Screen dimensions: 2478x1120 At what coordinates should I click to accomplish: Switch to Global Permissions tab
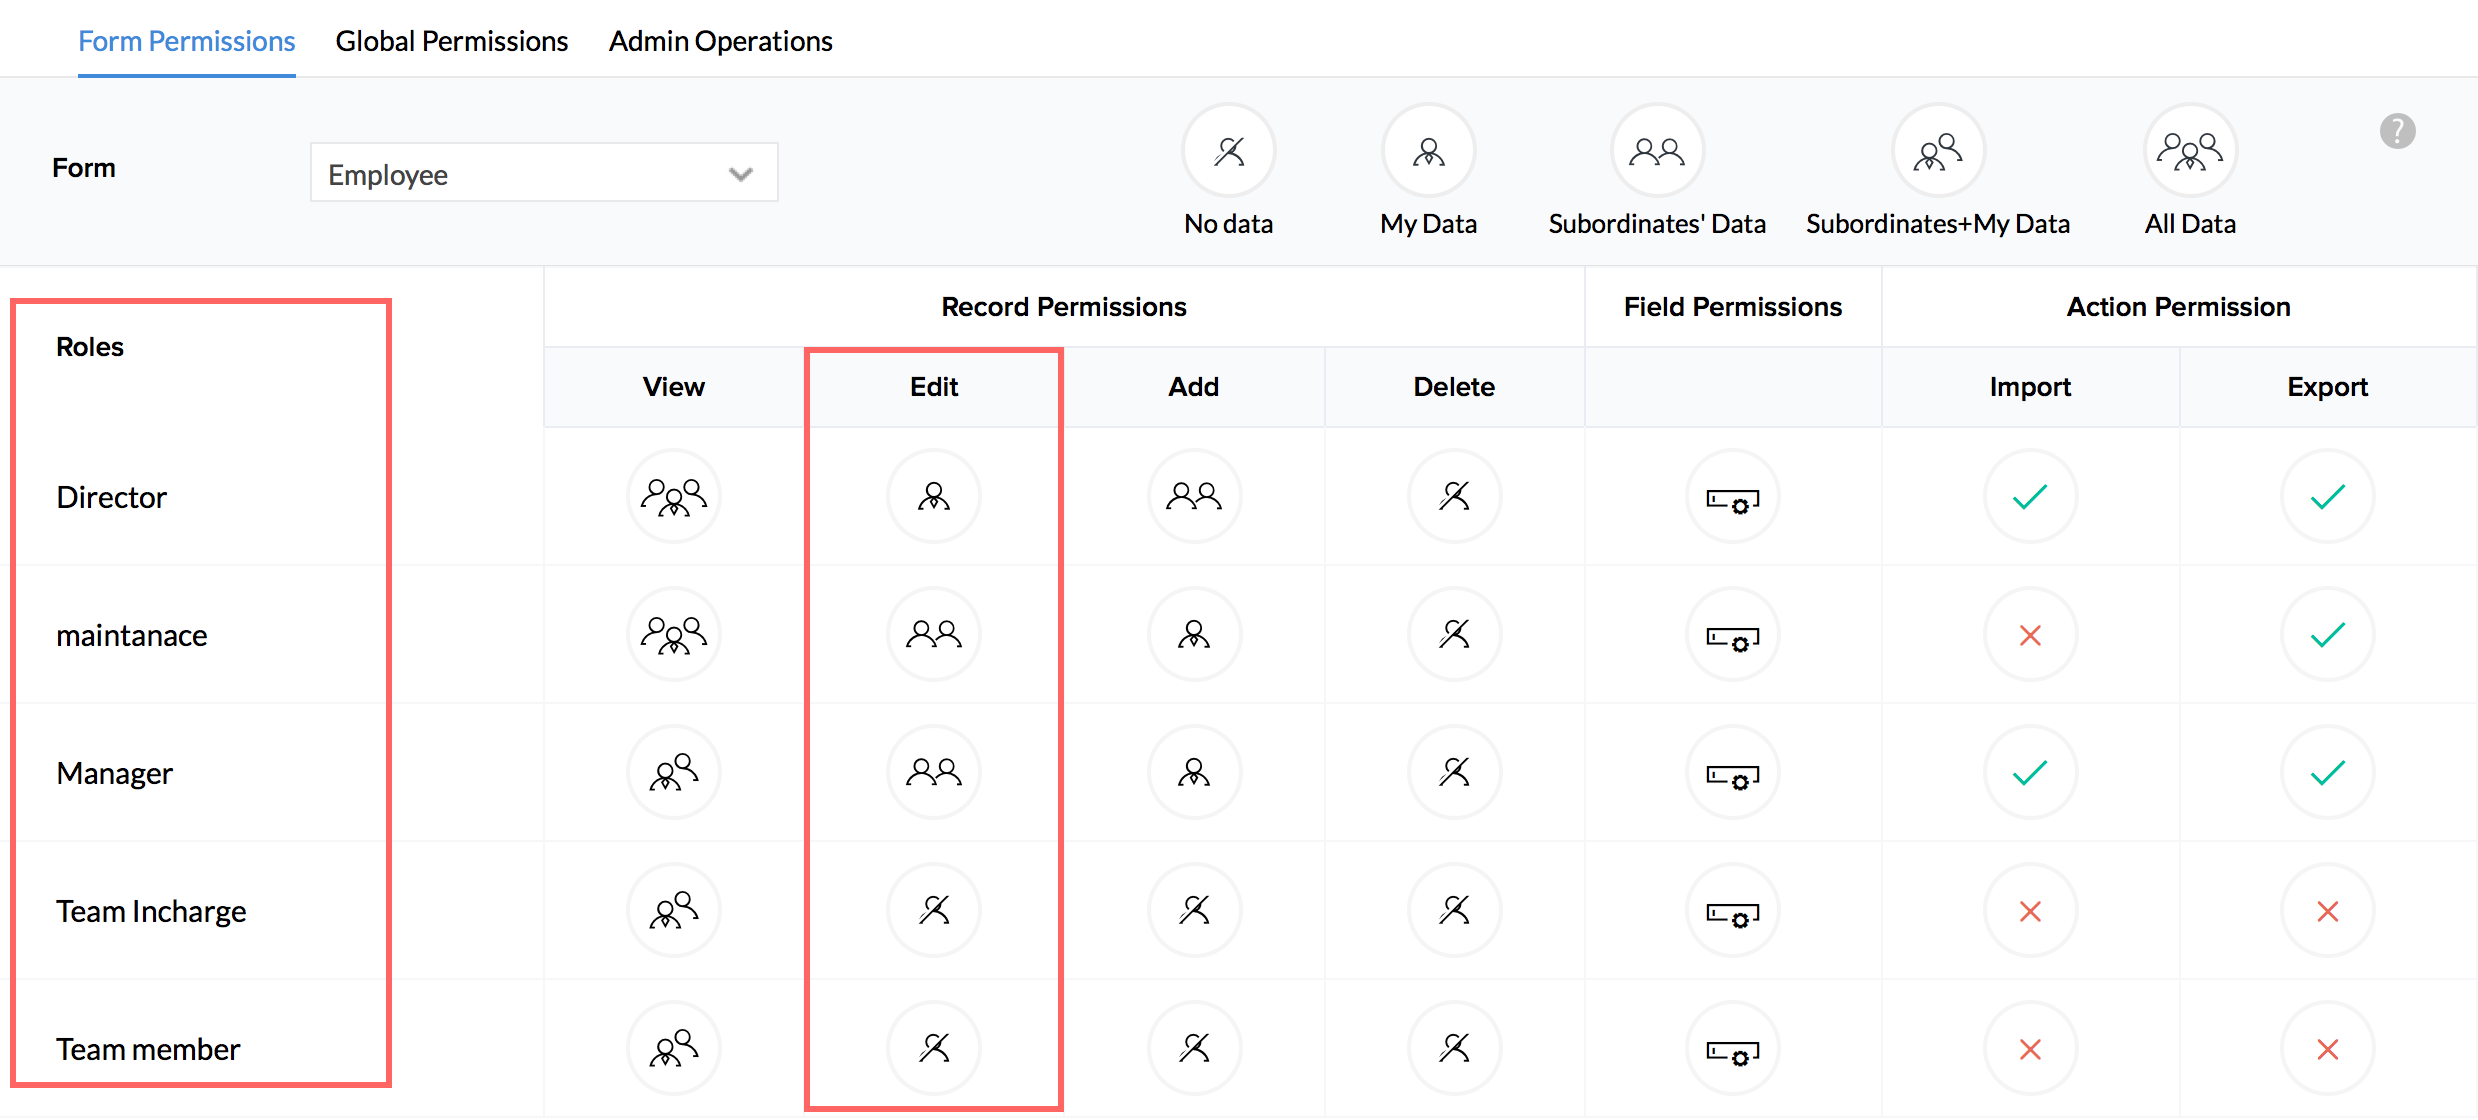click(x=451, y=41)
